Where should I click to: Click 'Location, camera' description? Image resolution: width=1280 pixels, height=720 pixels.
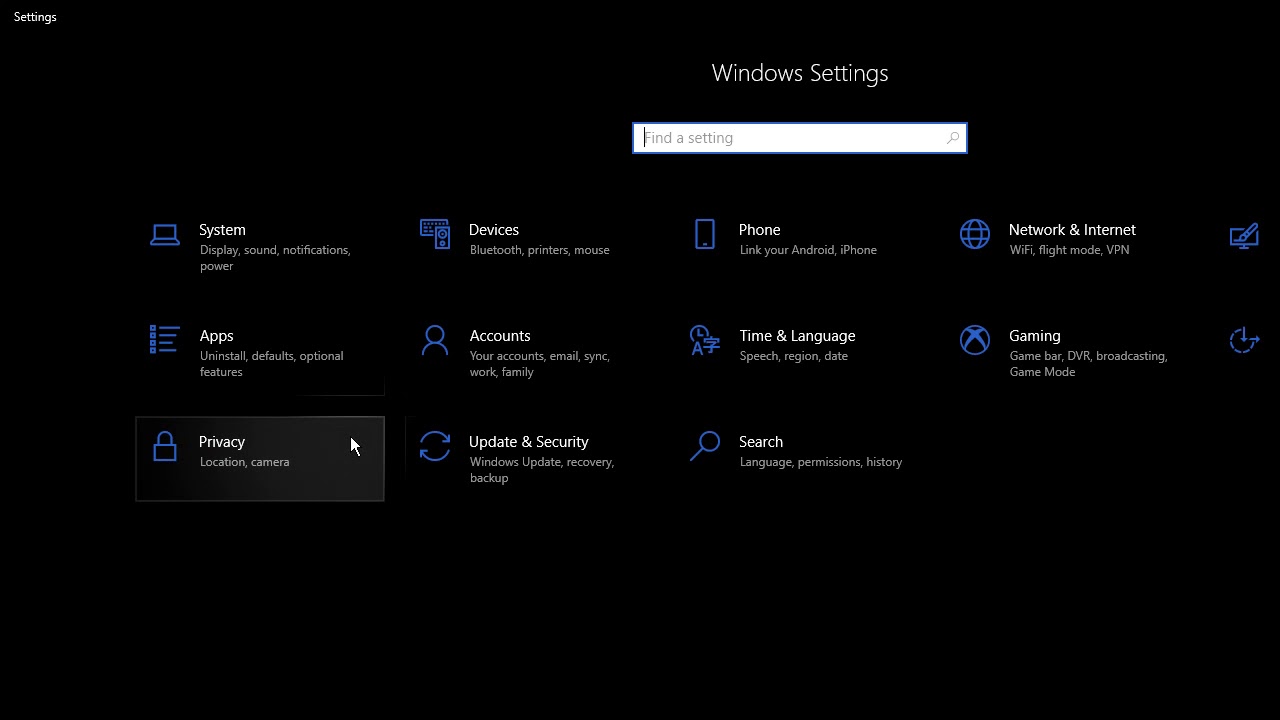(245, 462)
